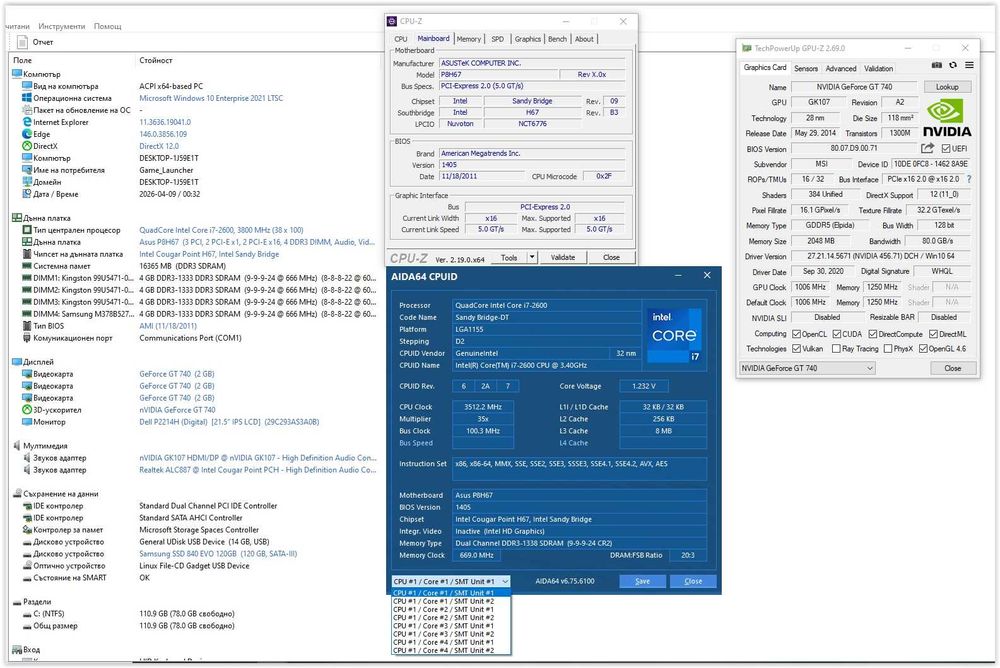
Task: Toggle the DirectCompute checkbox
Action: click(x=872, y=334)
